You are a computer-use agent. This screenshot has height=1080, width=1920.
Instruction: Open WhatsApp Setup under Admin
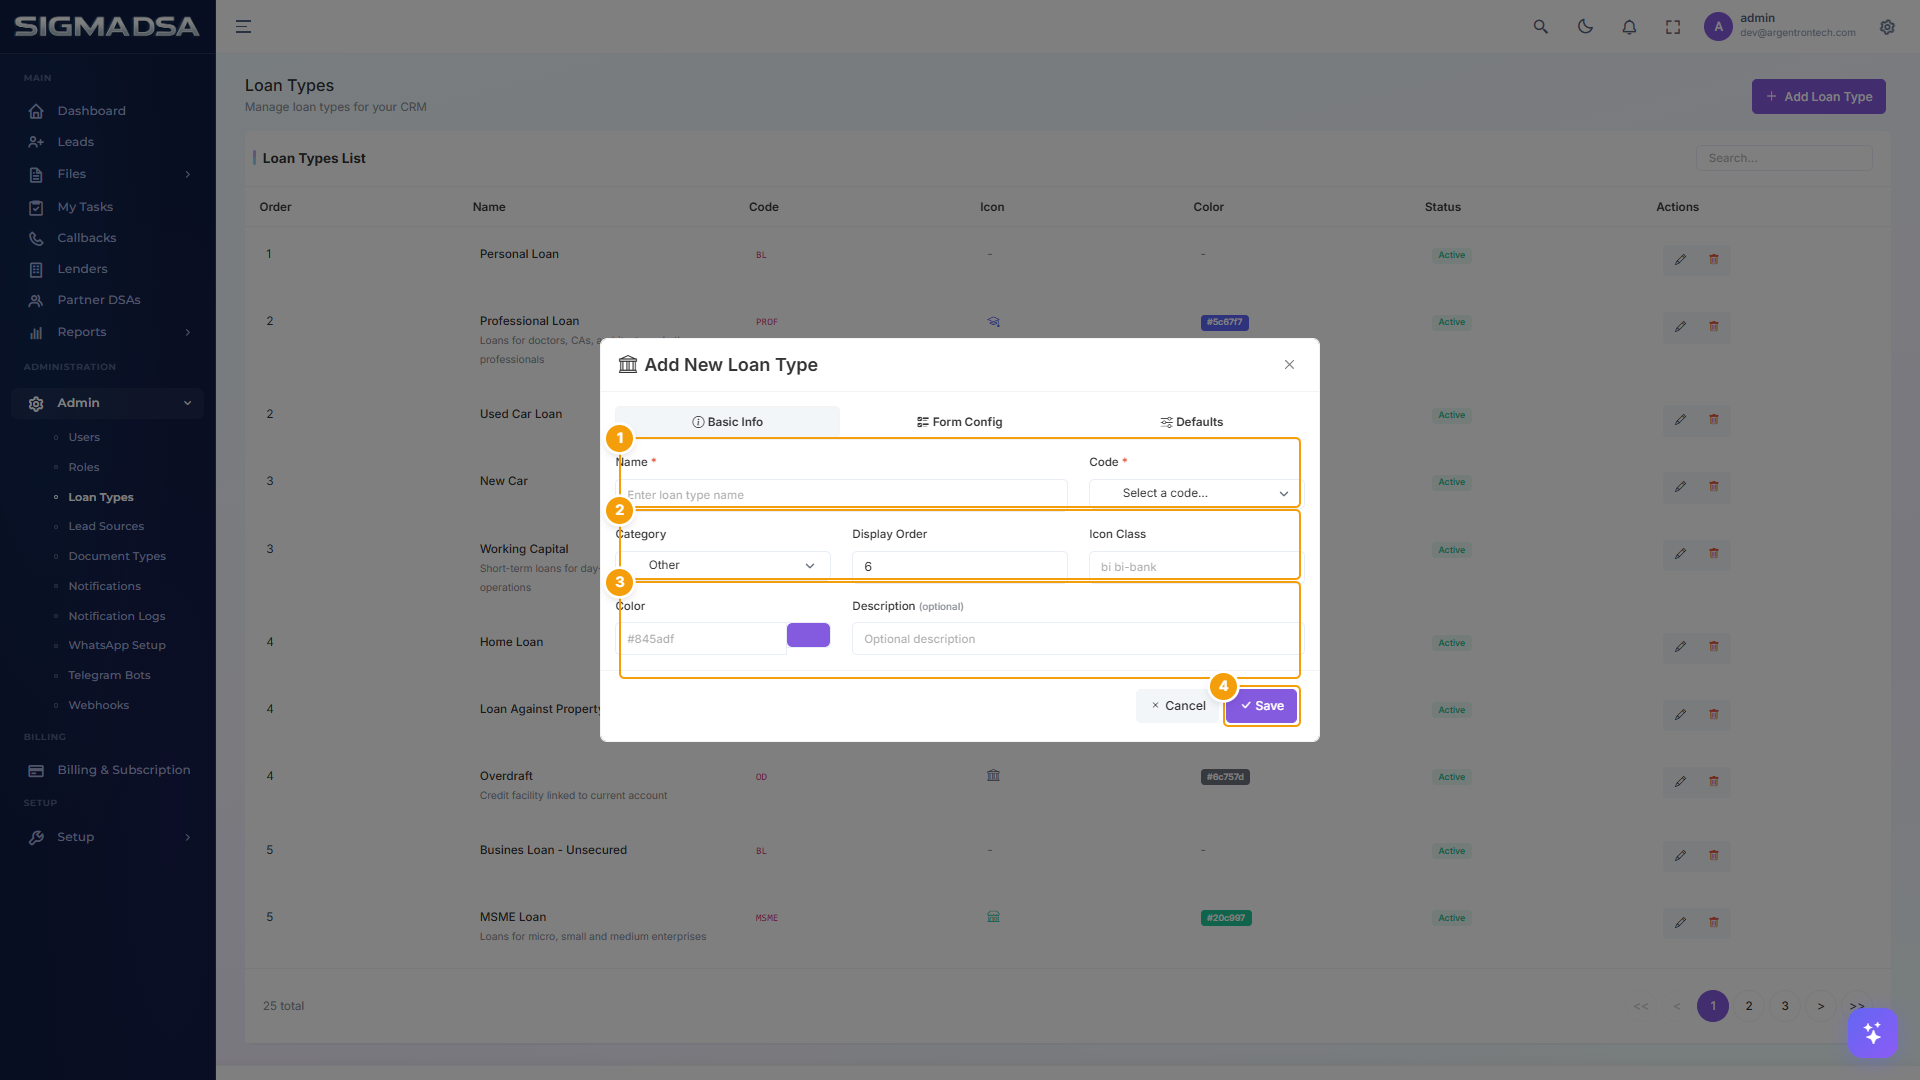117,645
